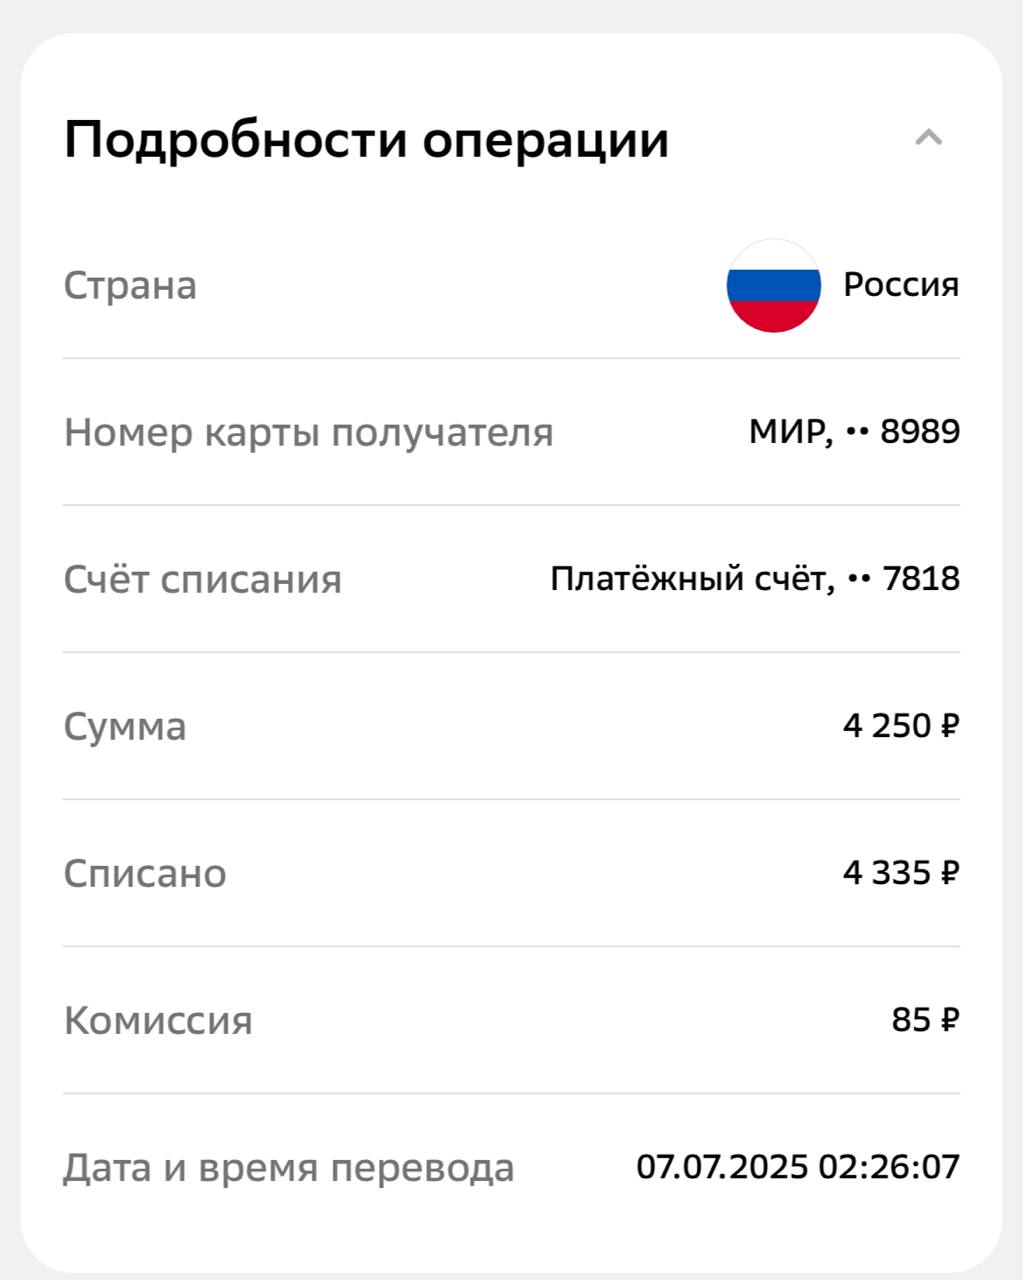Image resolution: width=1023 pixels, height=1280 pixels.
Task: Click the Списано row label
Action: [x=145, y=874]
